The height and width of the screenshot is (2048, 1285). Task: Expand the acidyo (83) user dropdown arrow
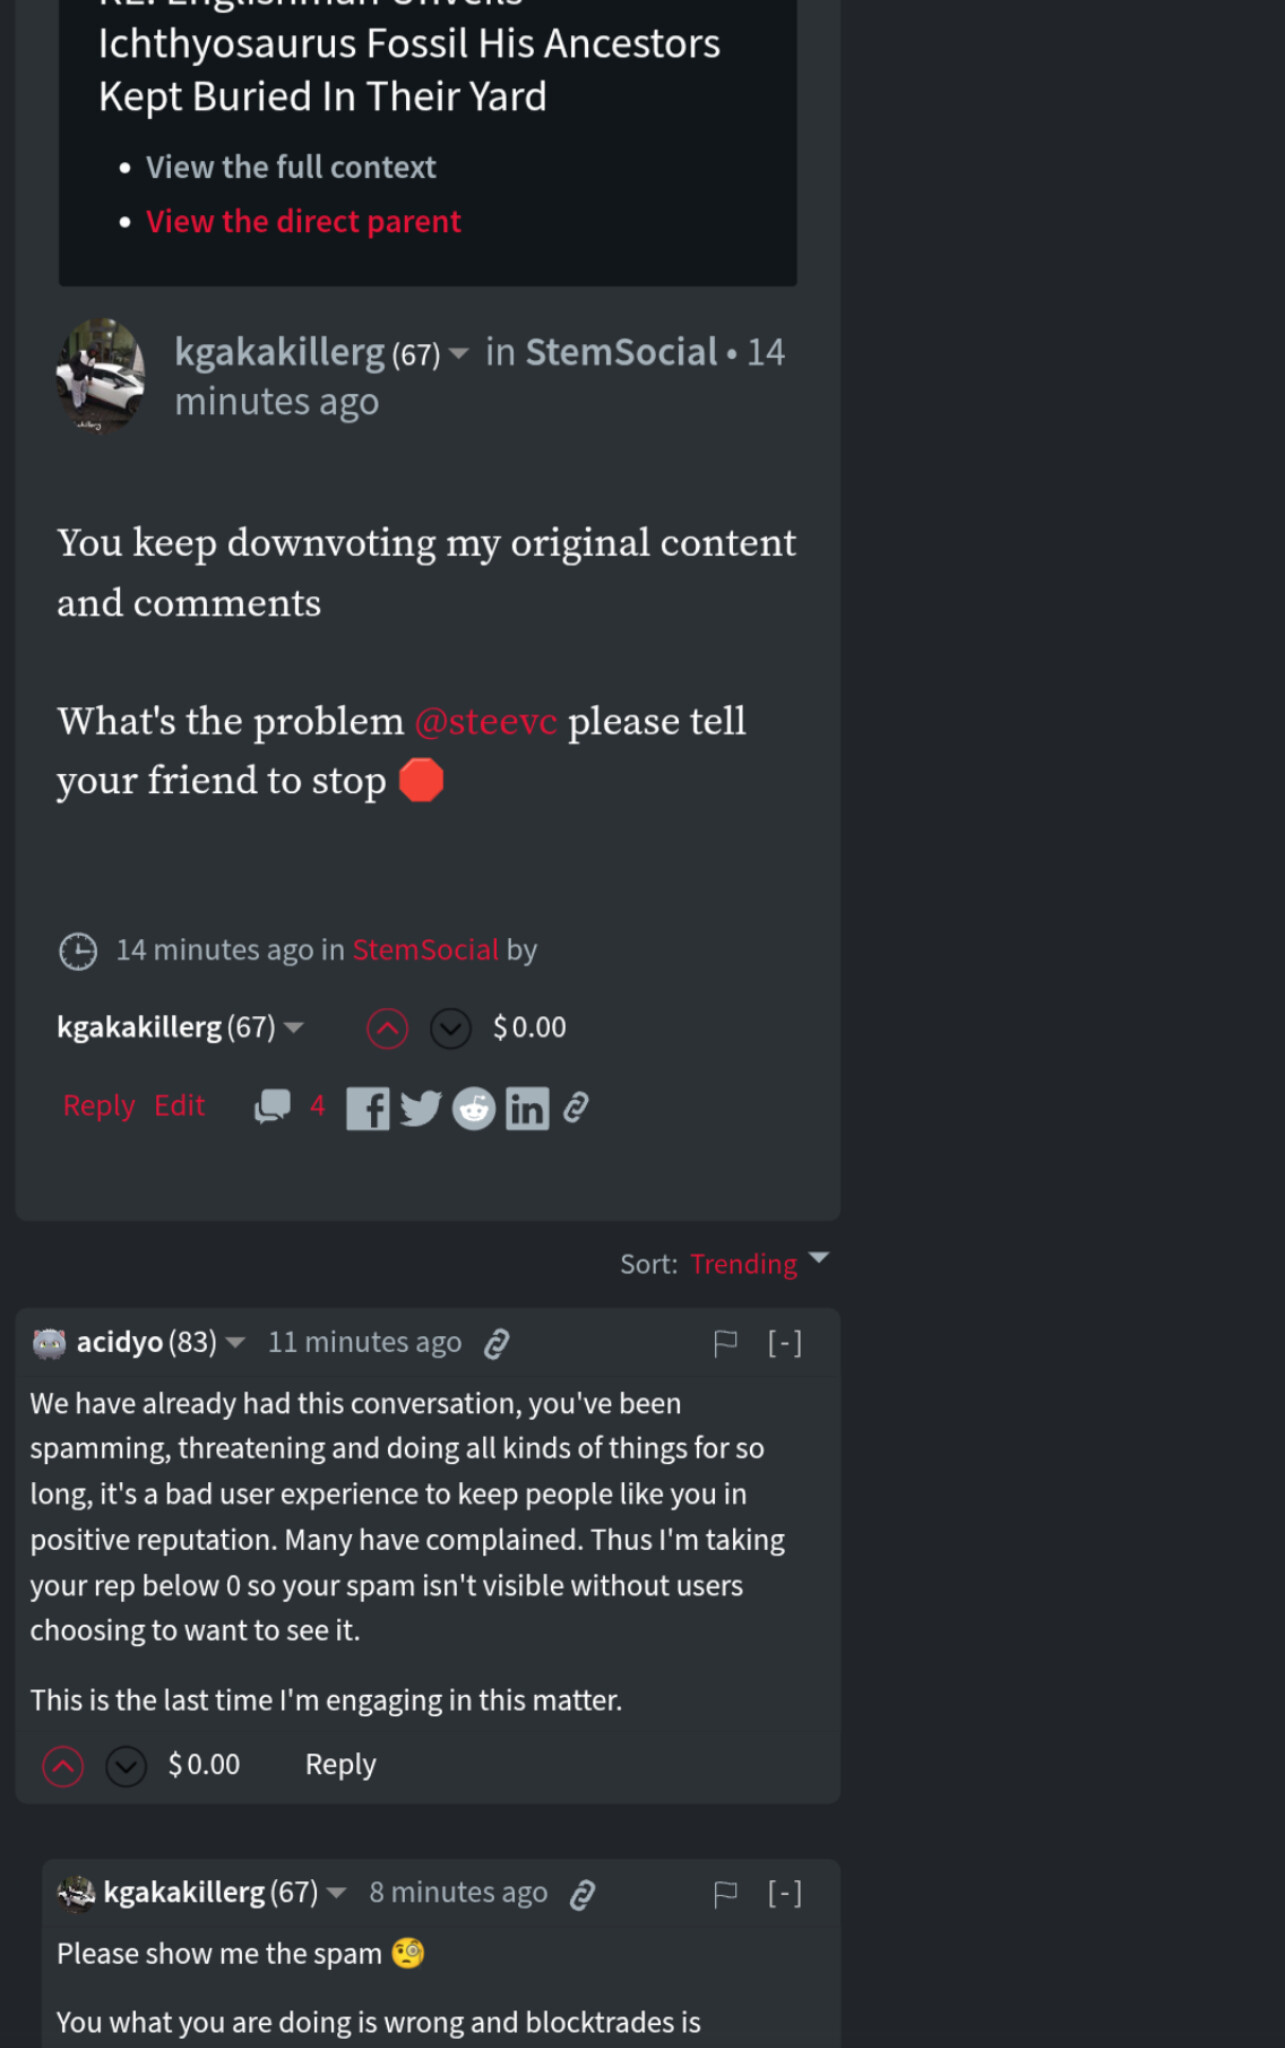click(x=236, y=1342)
